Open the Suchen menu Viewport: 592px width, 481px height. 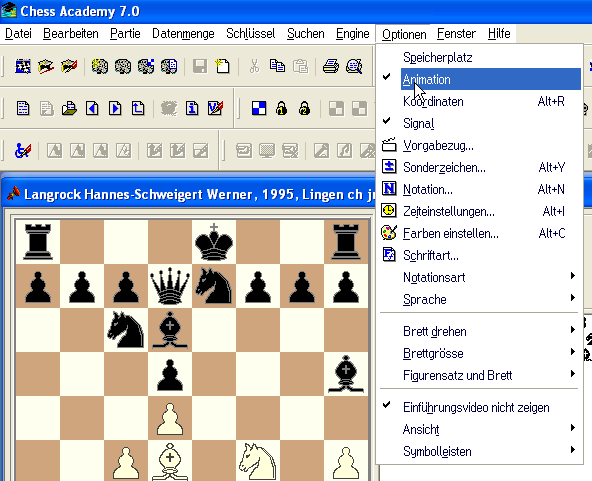coord(305,34)
